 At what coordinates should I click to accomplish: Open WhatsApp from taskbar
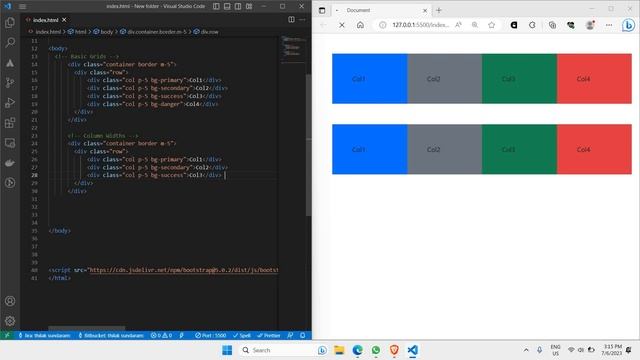(376, 350)
